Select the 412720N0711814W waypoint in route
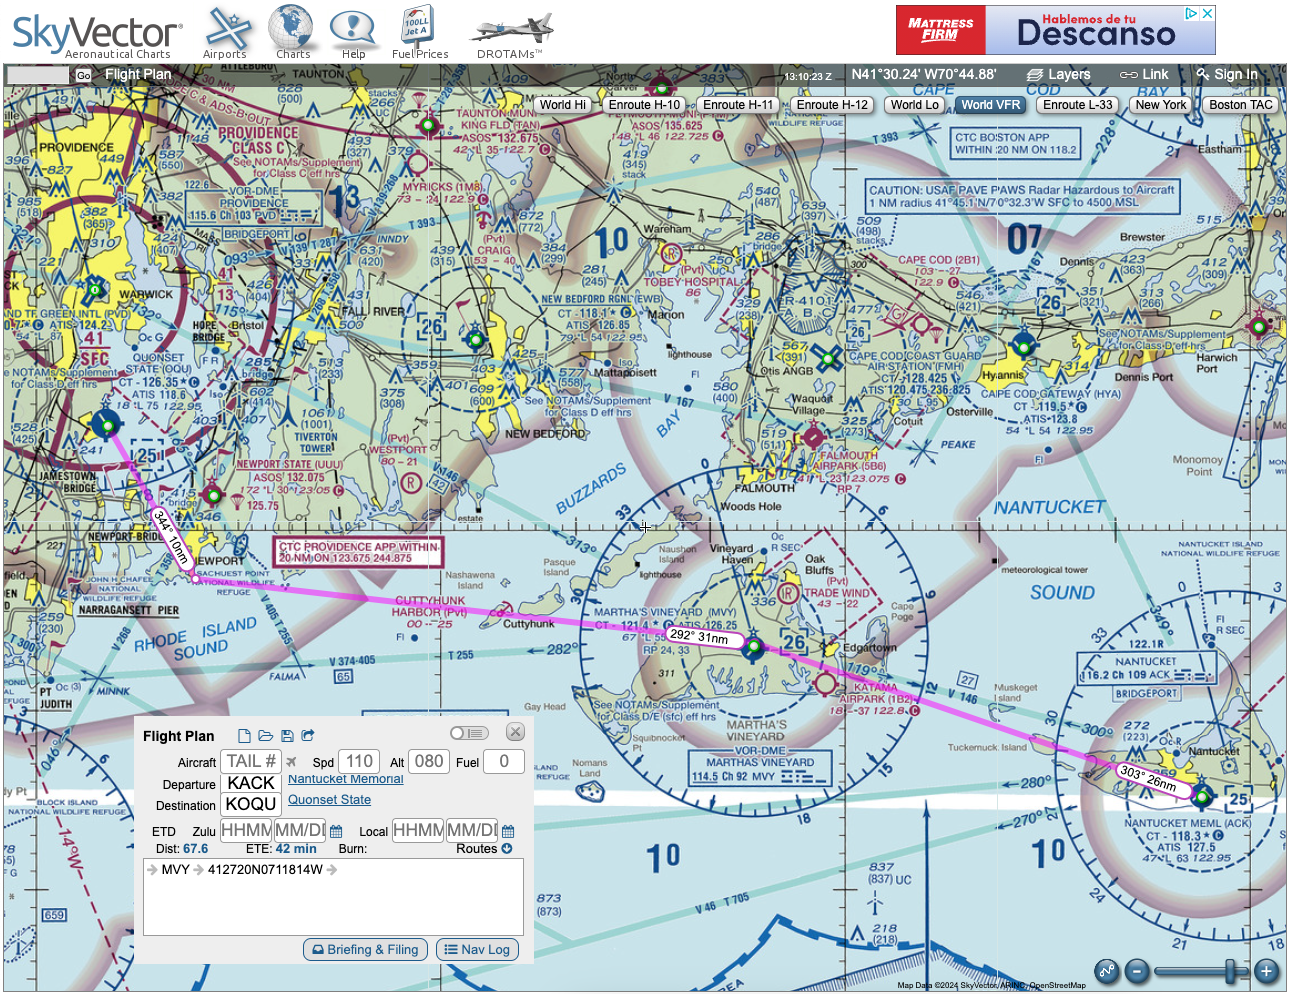This screenshot has height=994, width=1289. pyautogui.click(x=265, y=870)
